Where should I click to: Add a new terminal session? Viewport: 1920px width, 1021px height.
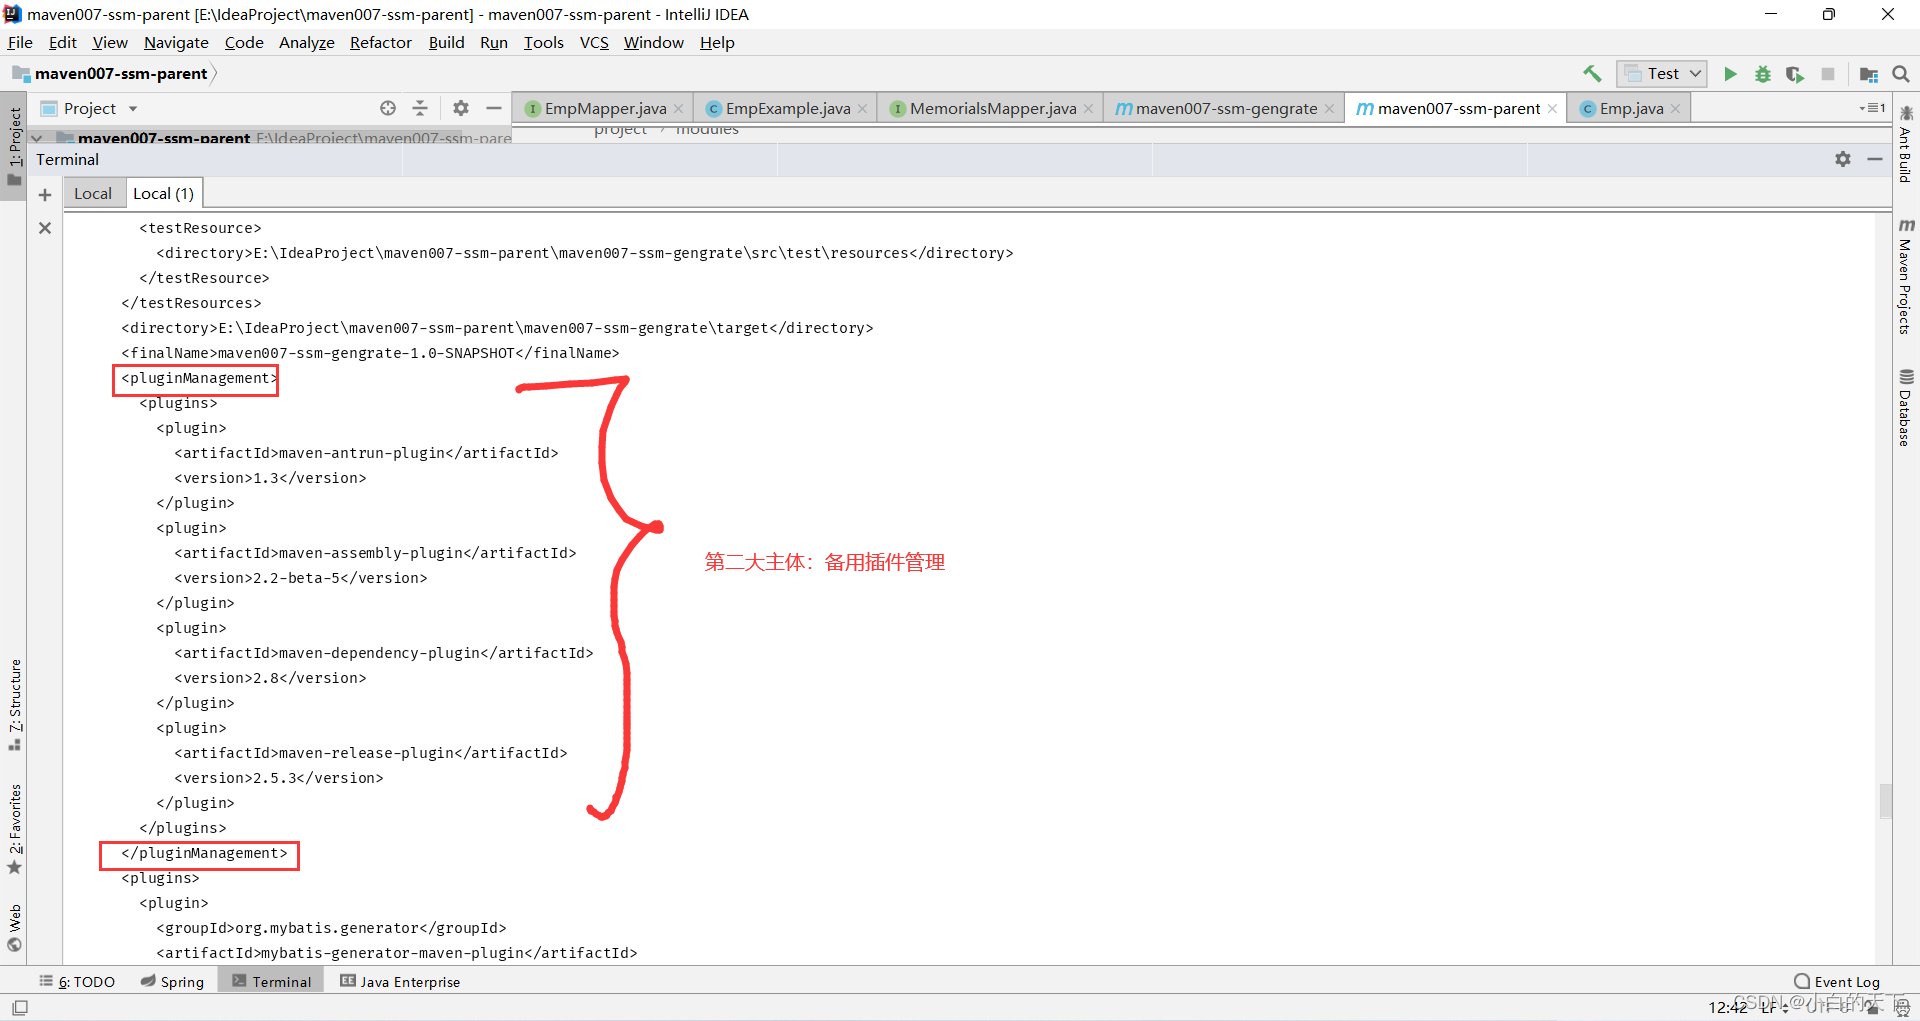45,194
